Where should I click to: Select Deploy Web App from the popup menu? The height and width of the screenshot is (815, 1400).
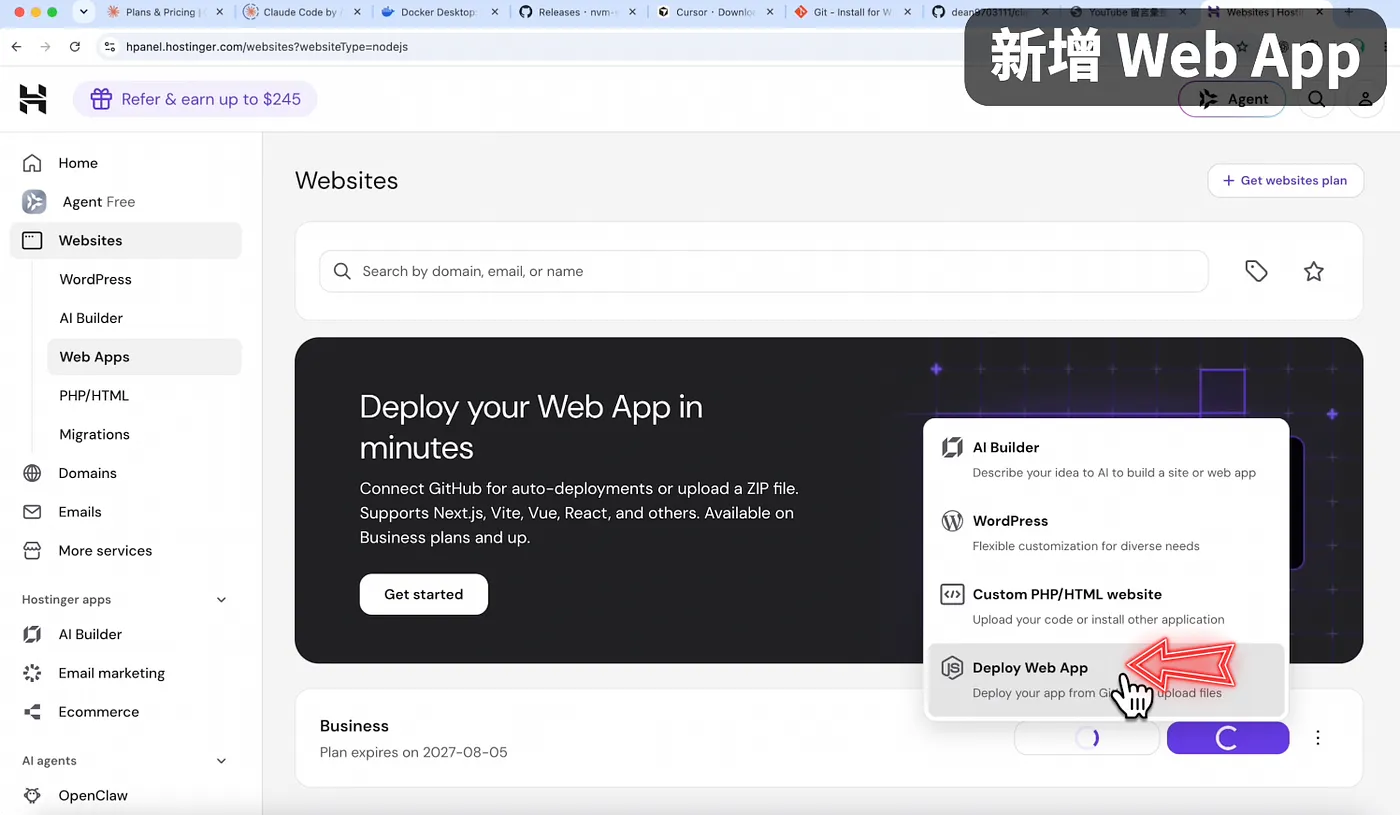[x=1105, y=680]
